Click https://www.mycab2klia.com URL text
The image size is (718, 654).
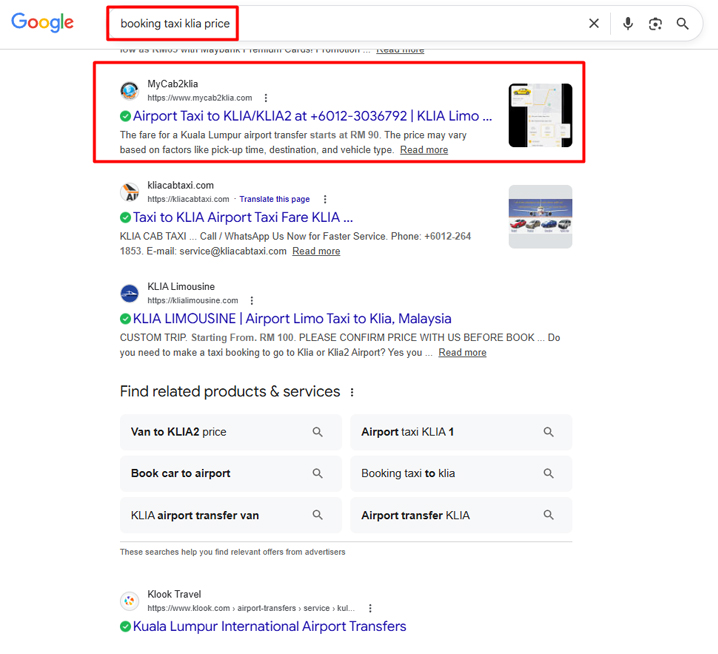click(200, 98)
